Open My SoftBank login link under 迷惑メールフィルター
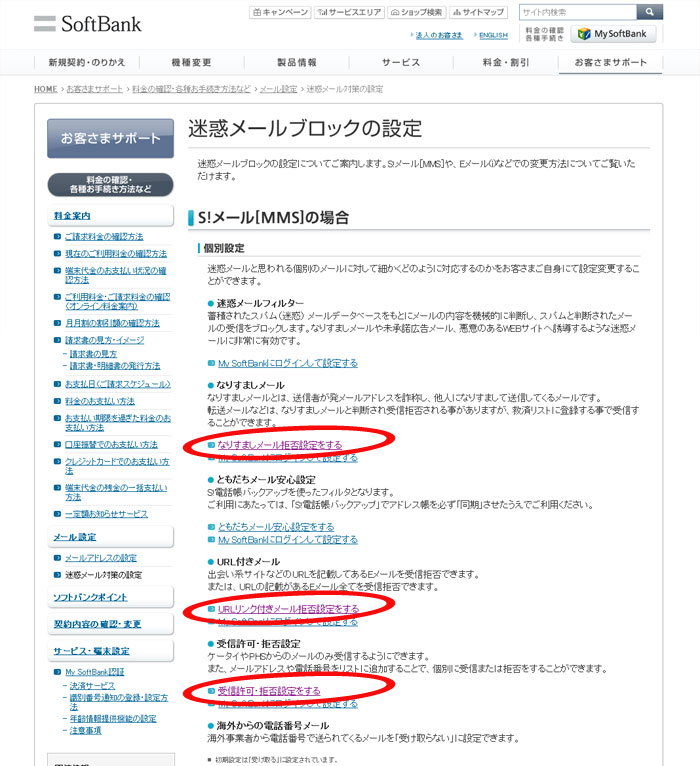 click(x=288, y=363)
